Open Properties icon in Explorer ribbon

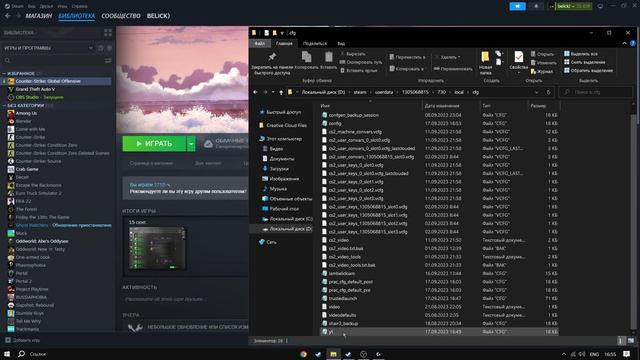coord(519,57)
